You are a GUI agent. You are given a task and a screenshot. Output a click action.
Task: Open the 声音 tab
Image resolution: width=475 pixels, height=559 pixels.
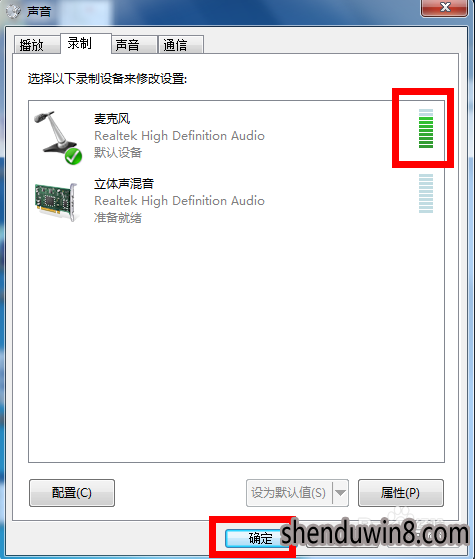(x=134, y=45)
